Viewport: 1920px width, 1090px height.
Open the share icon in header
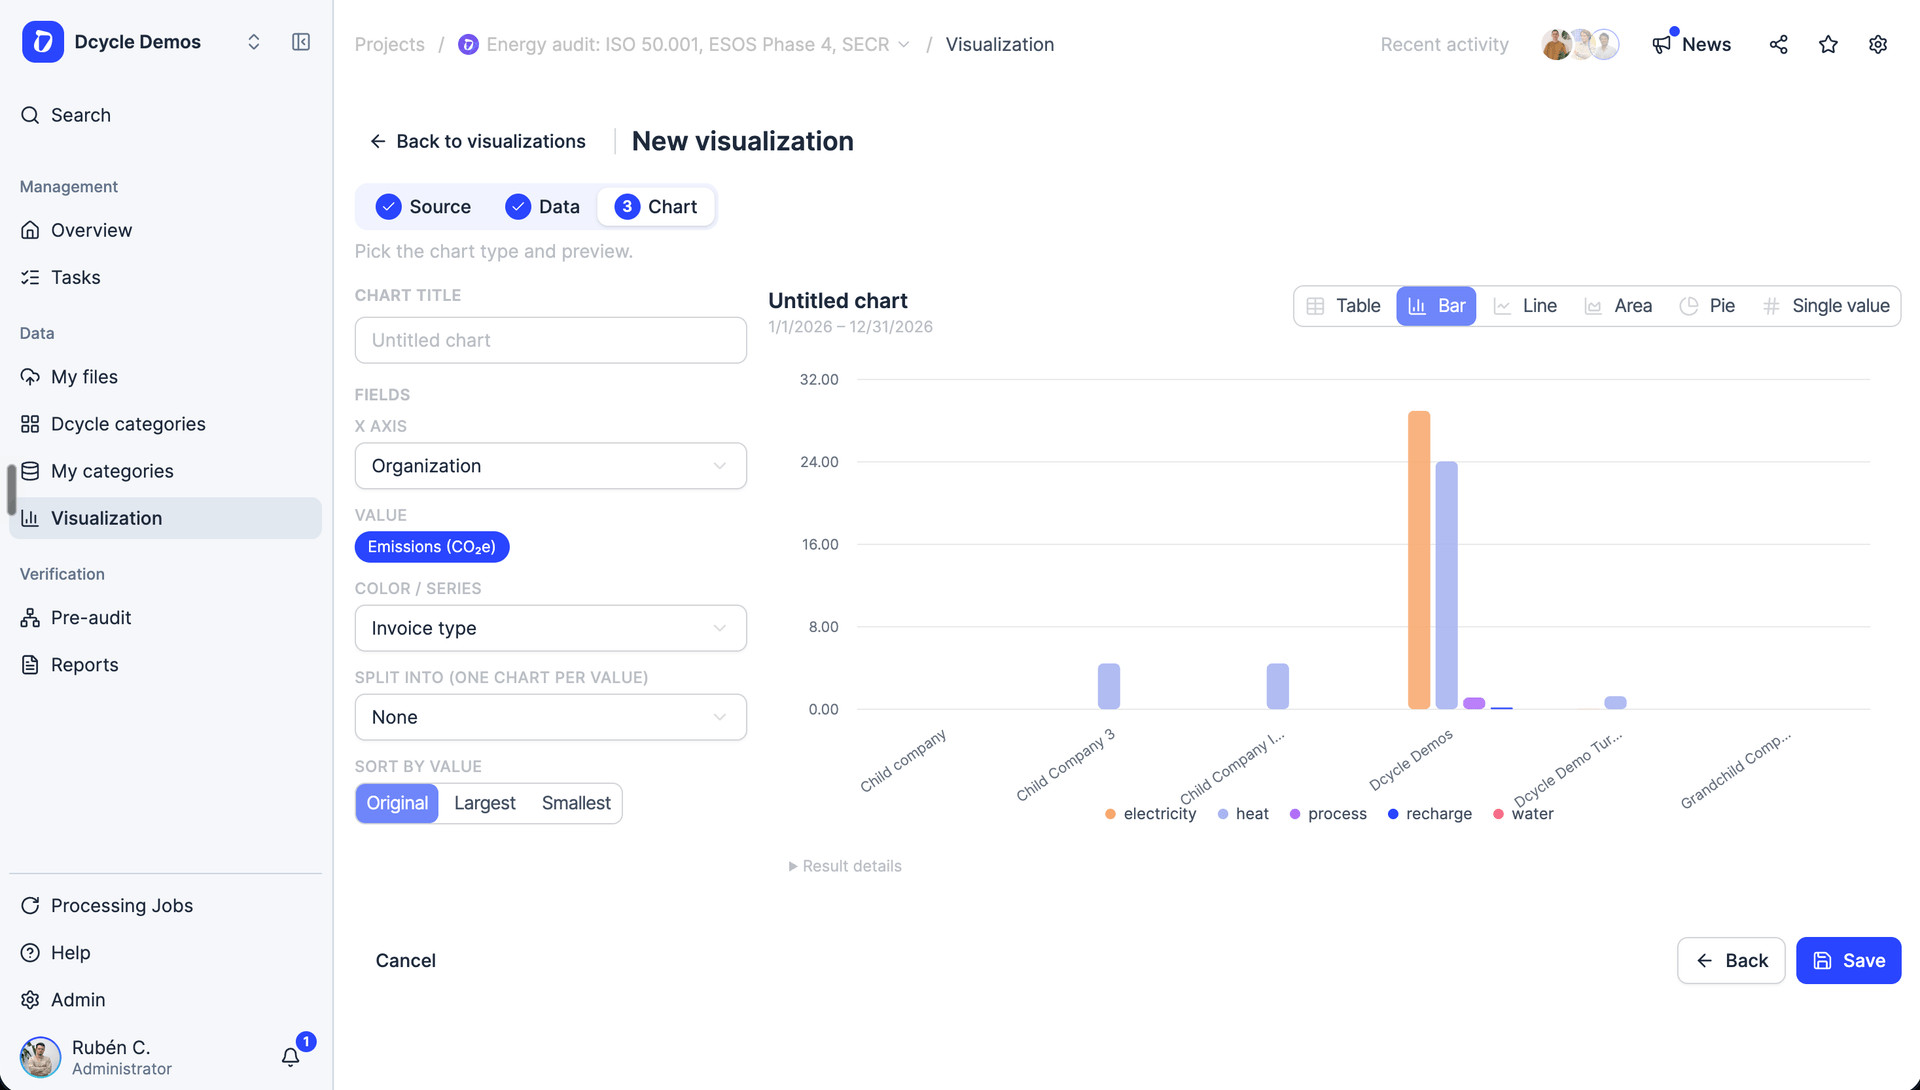[1778, 44]
